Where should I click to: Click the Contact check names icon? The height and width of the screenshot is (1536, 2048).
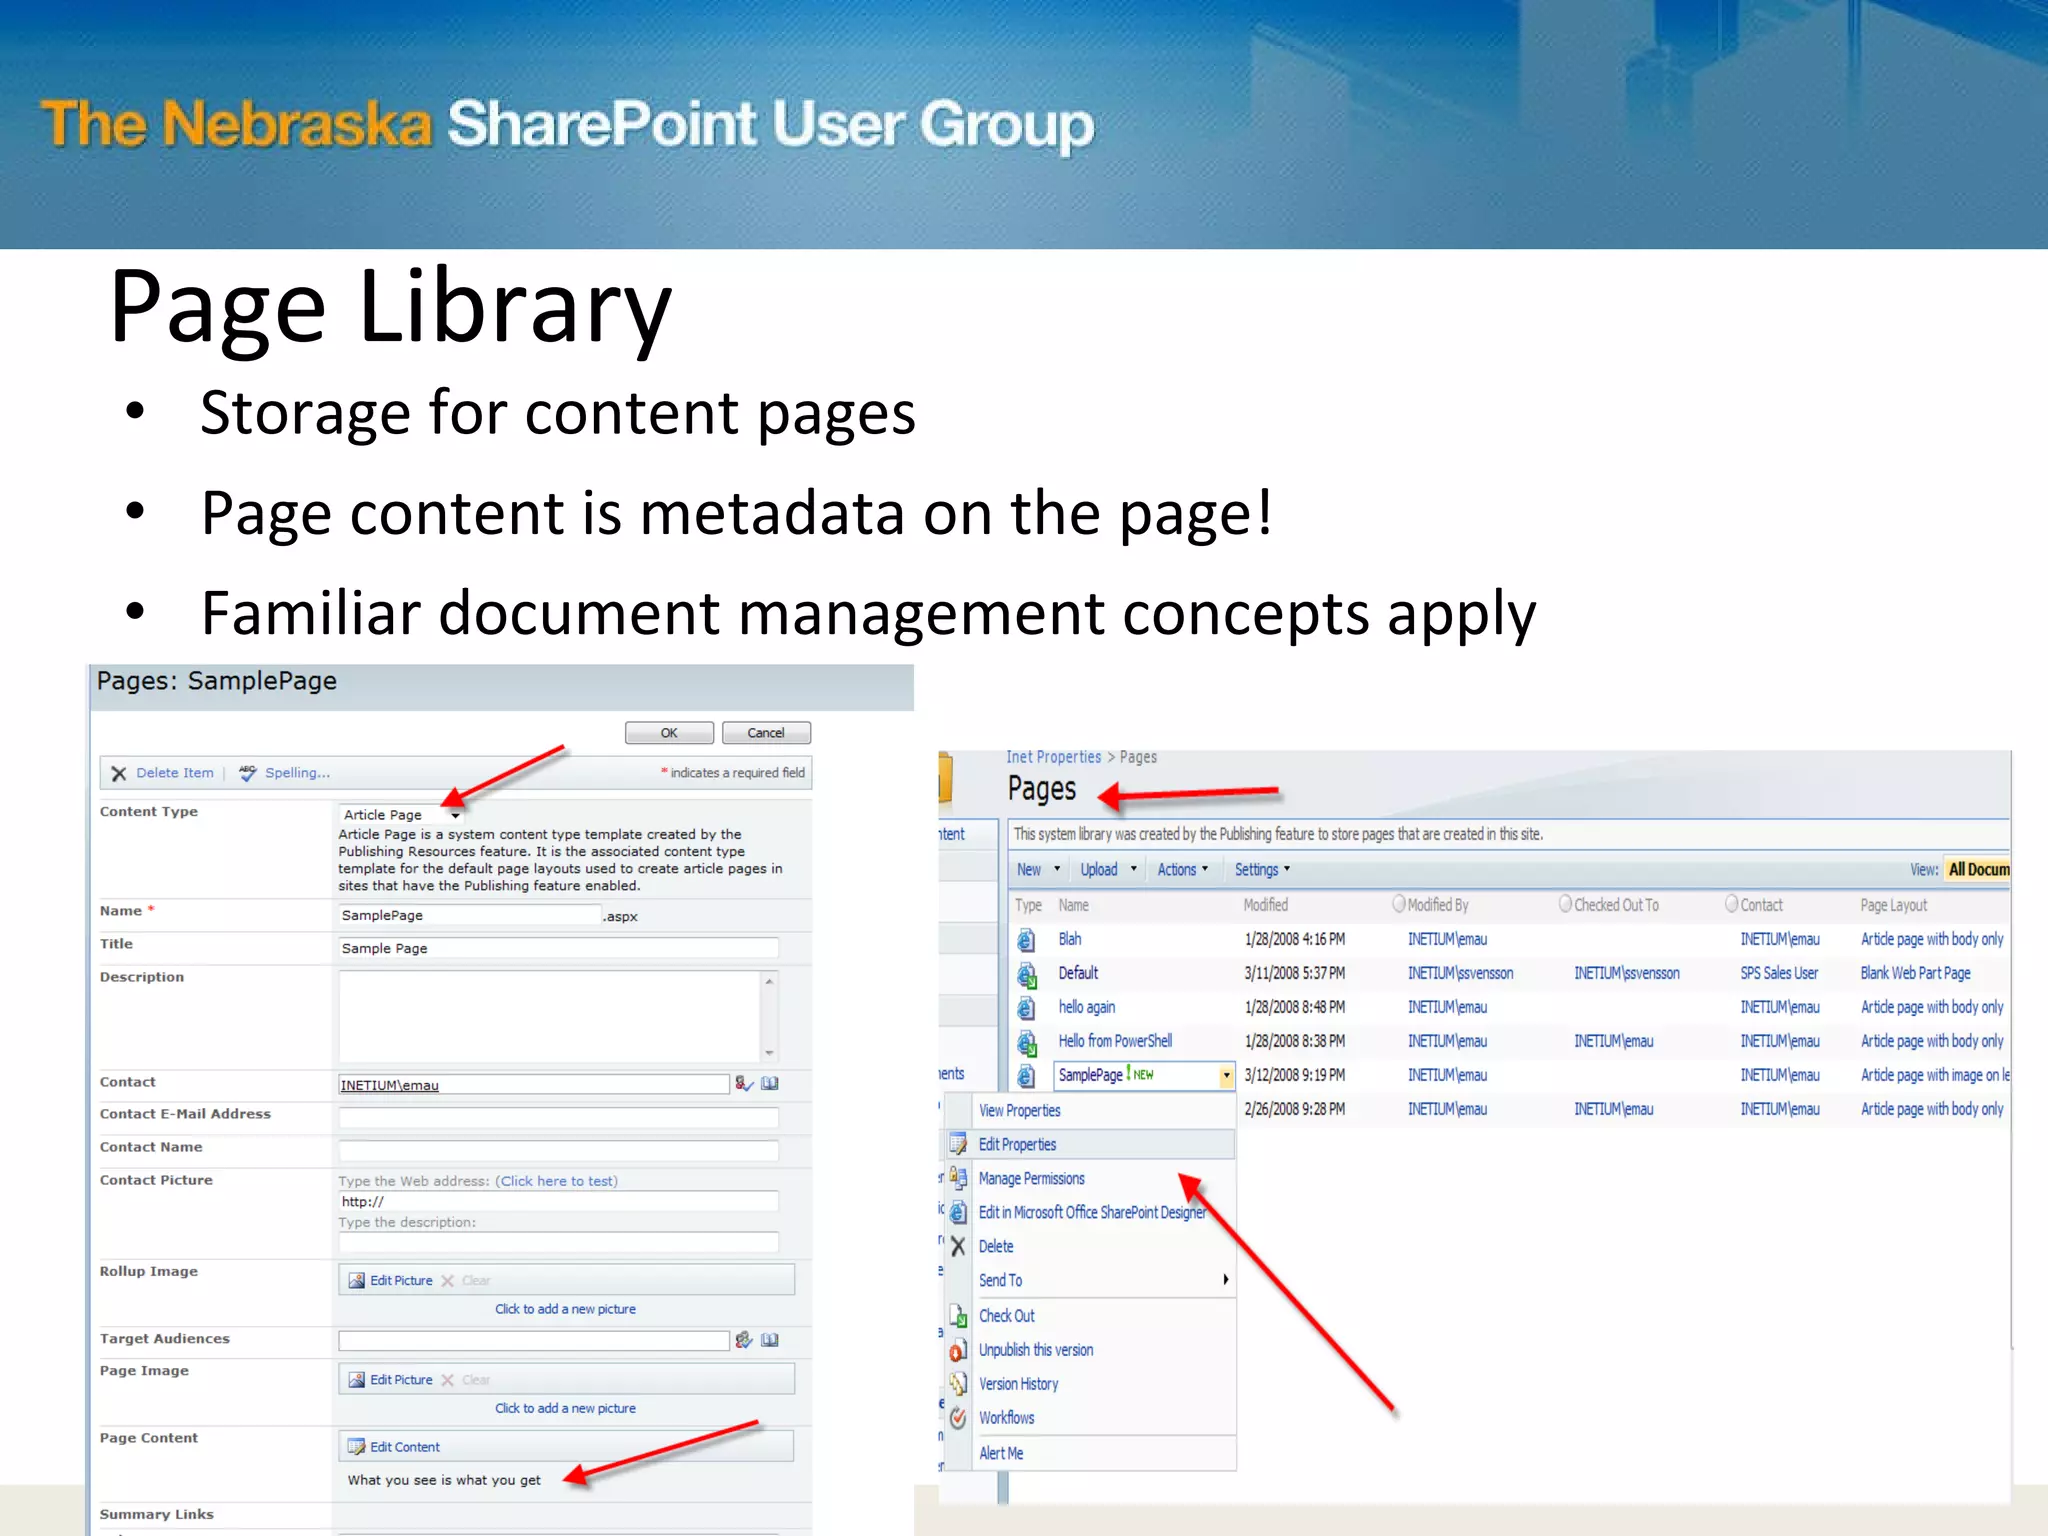tap(744, 1084)
